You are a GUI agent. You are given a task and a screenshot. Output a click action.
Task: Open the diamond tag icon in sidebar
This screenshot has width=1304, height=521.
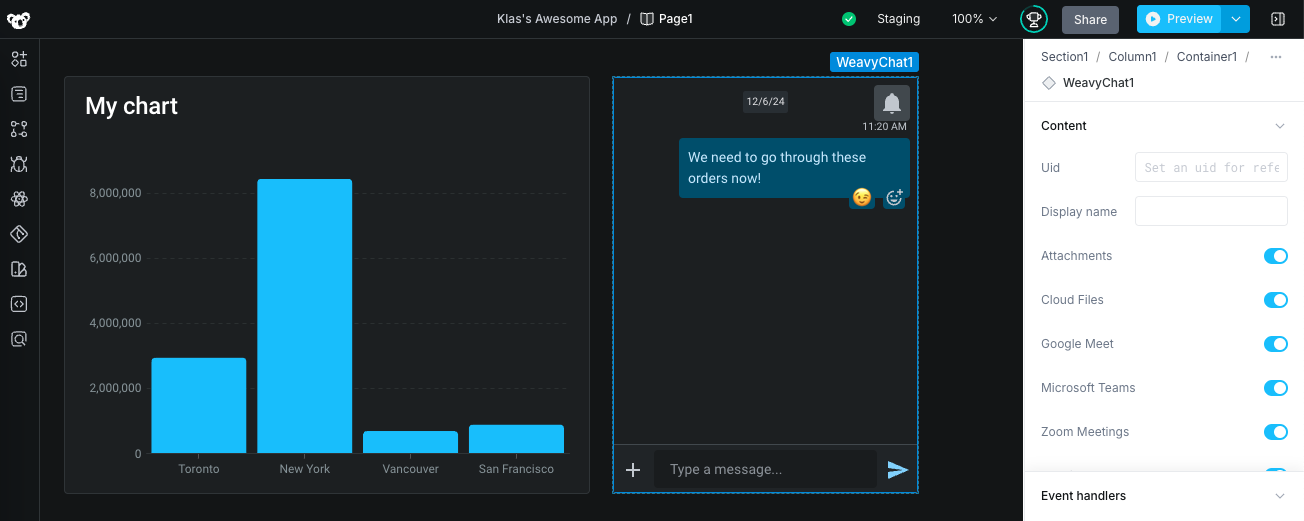point(19,234)
